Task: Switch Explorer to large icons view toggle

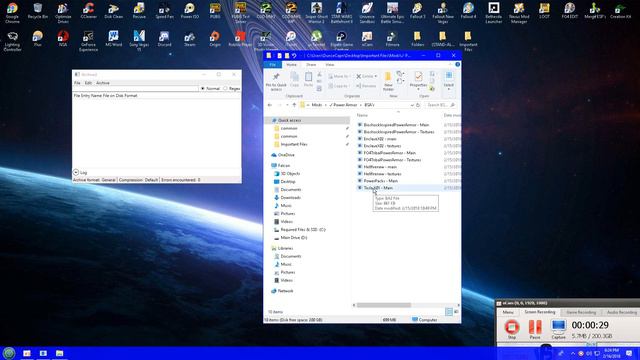Action: point(456,312)
